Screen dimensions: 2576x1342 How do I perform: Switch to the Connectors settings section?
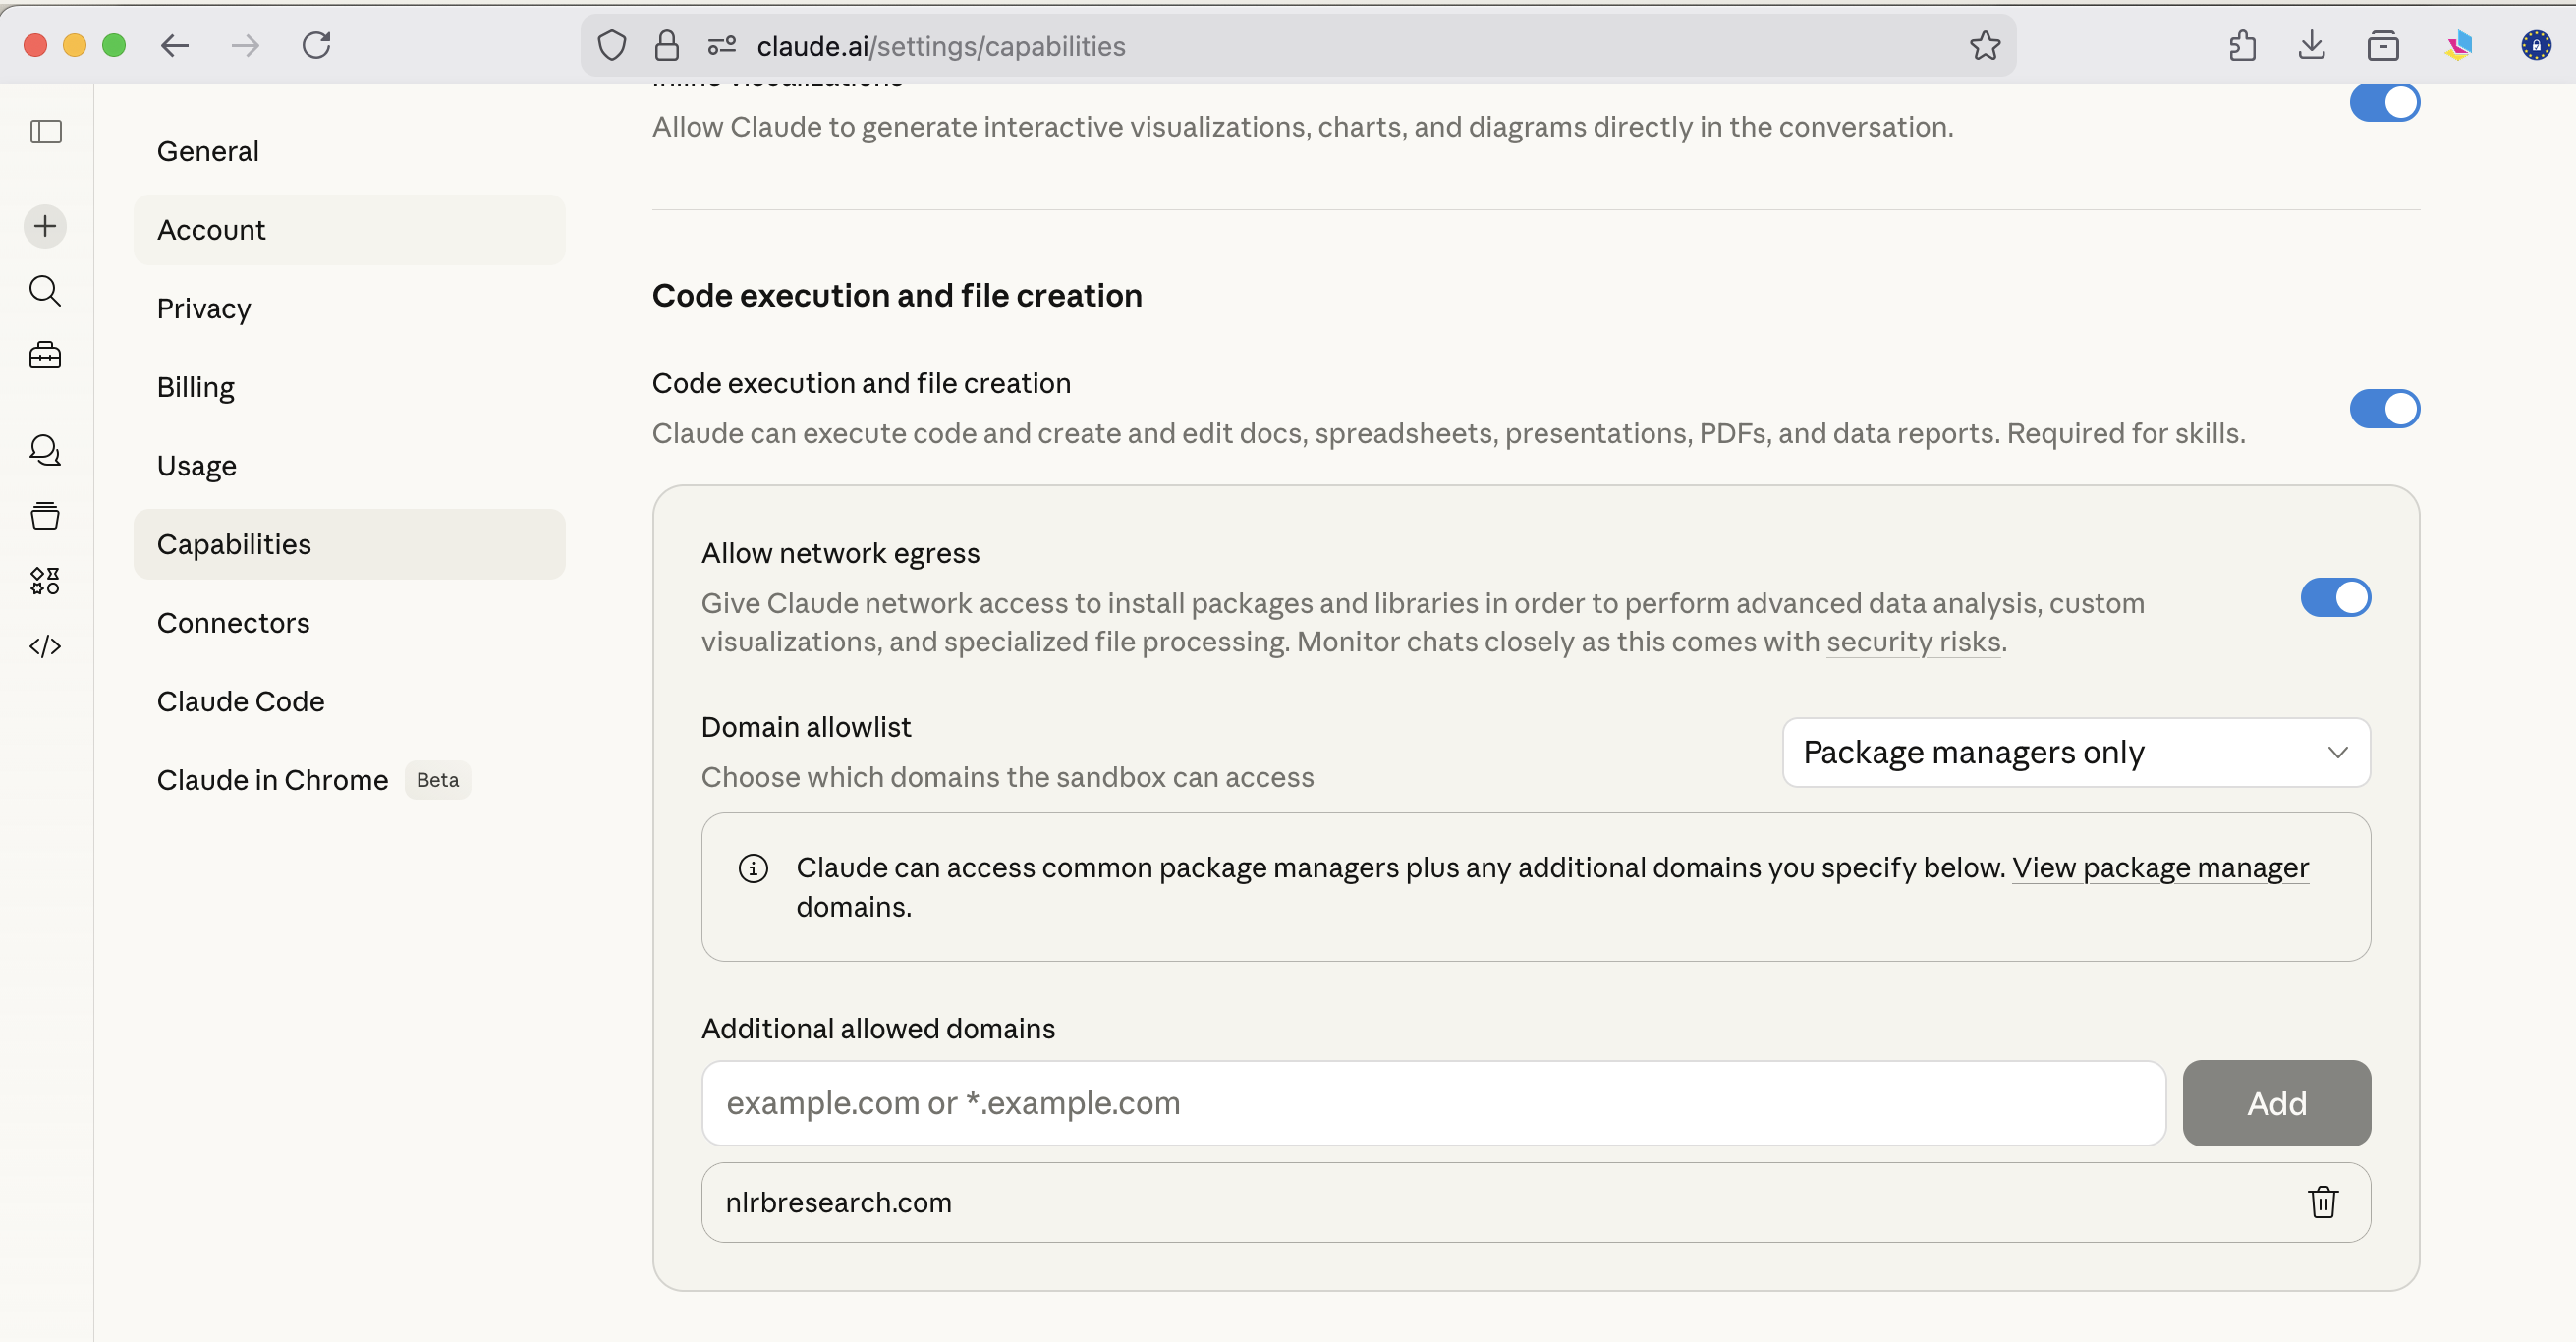pyautogui.click(x=233, y=622)
